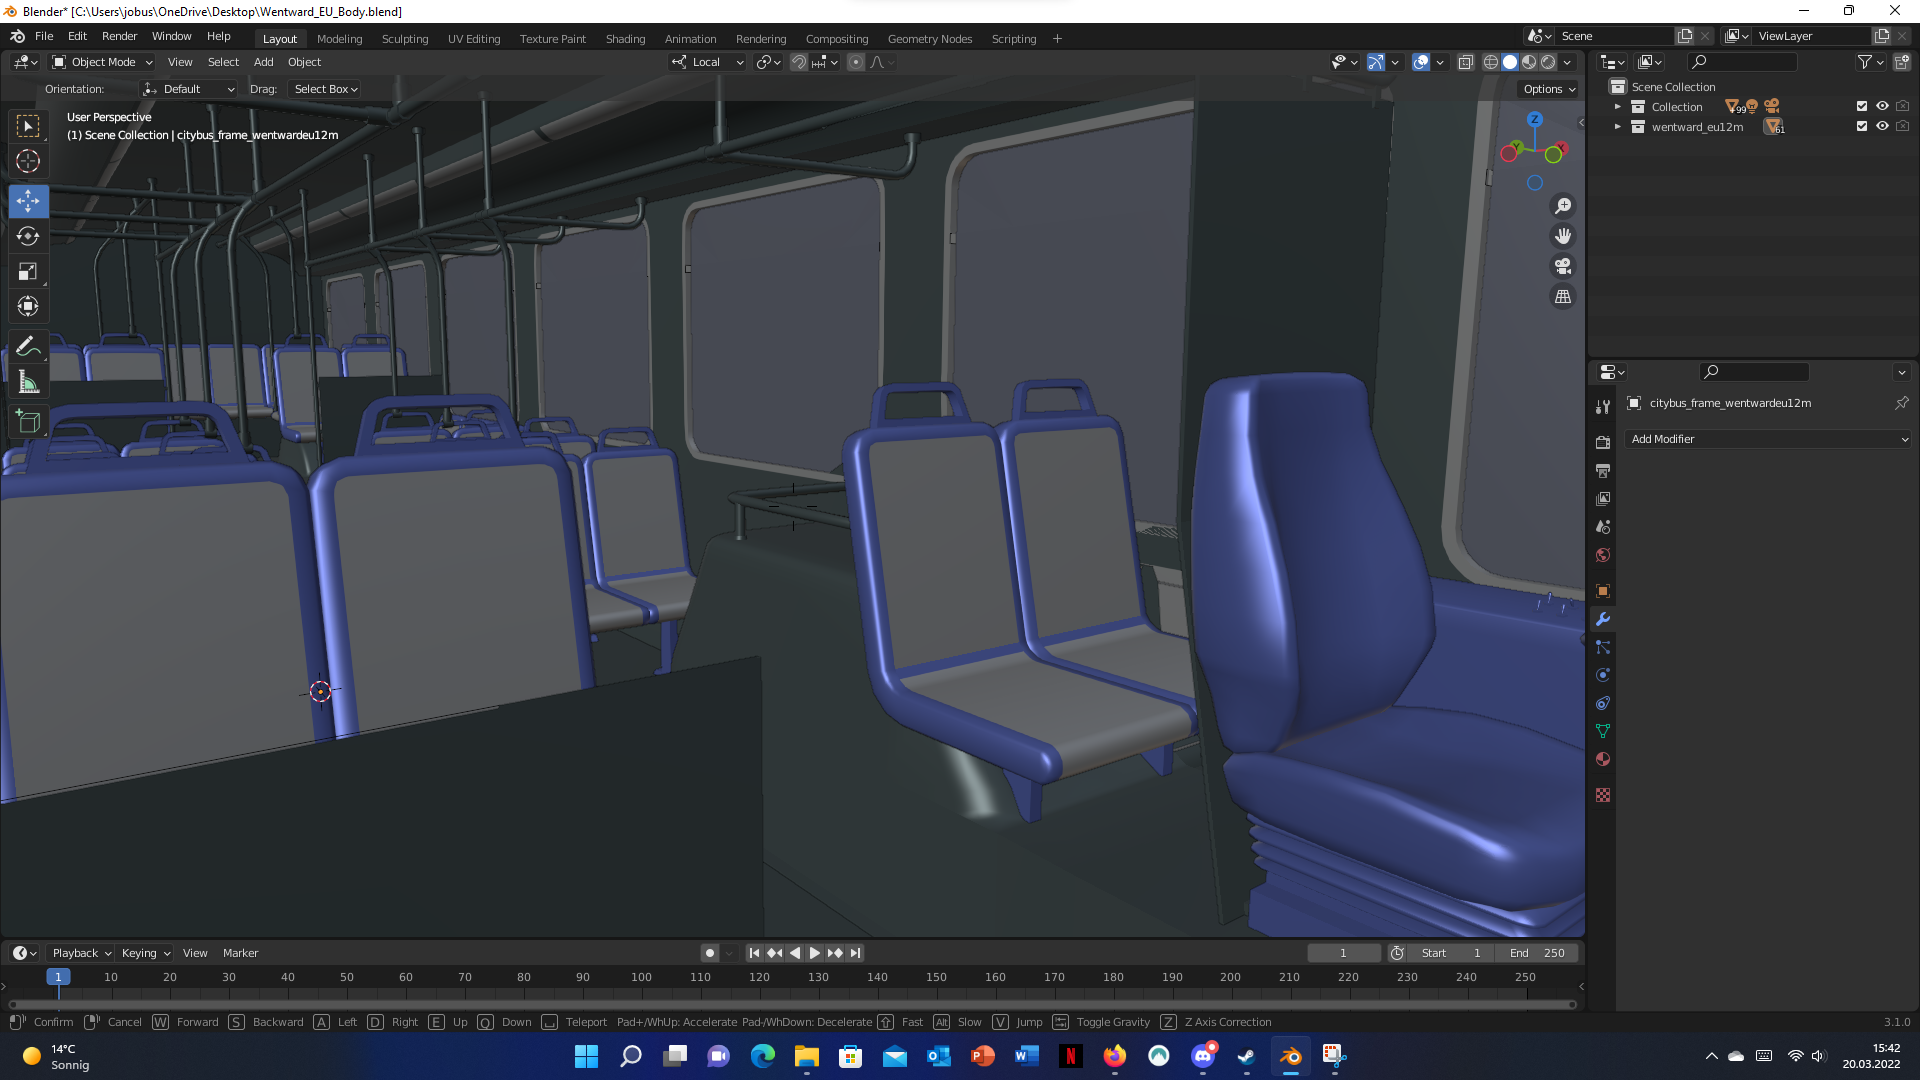Select the Annotate pencil tool
The width and height of the screenshot is (1920, 1080).
click(x=28, y=347)
